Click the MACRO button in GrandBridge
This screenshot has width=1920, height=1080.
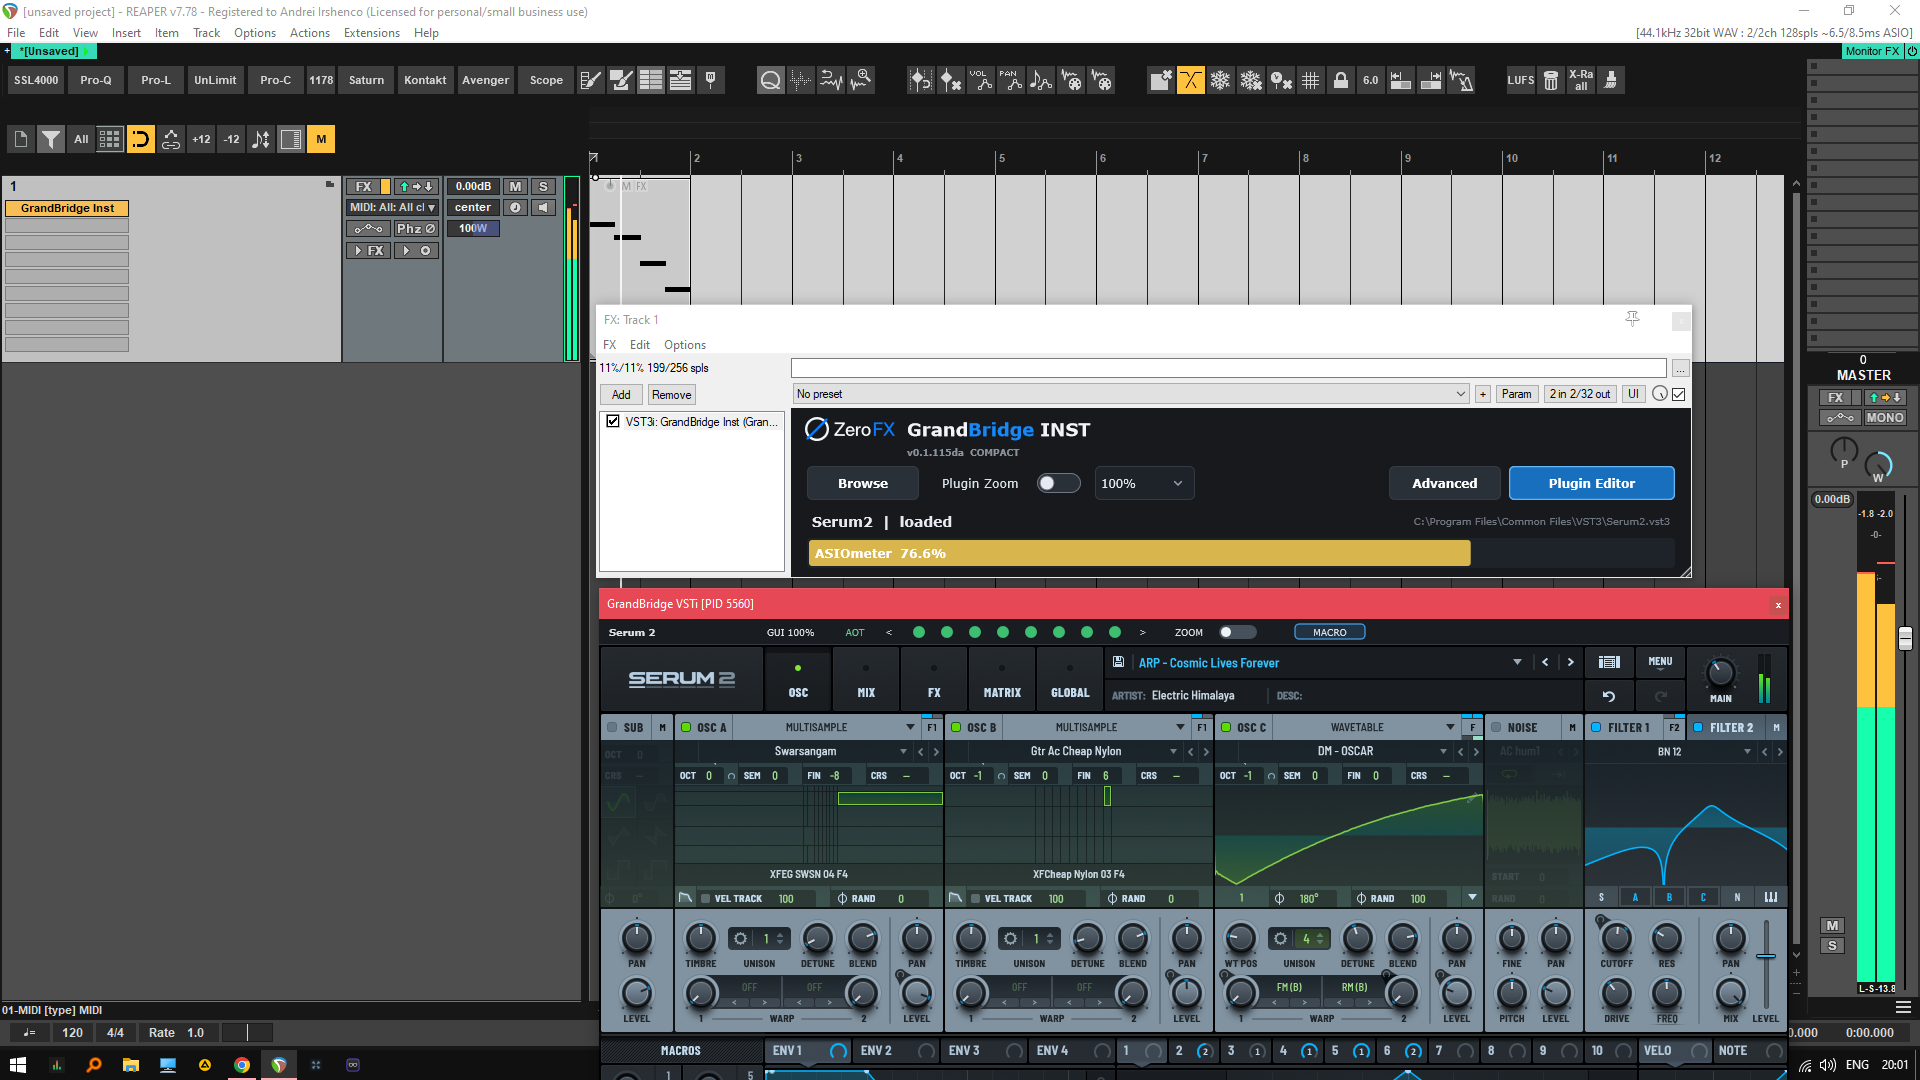1329,632
